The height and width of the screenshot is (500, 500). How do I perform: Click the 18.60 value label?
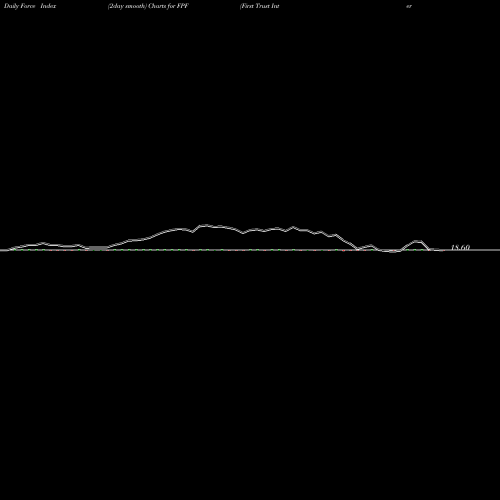(460, 247)
